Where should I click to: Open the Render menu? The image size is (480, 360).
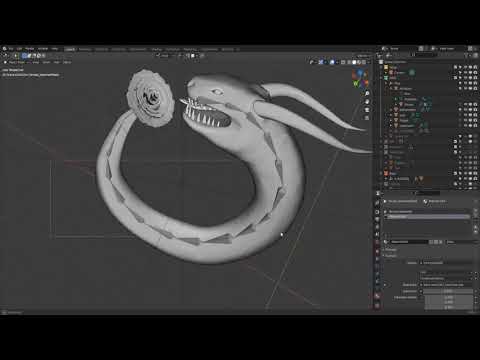[x=30, y=49]
